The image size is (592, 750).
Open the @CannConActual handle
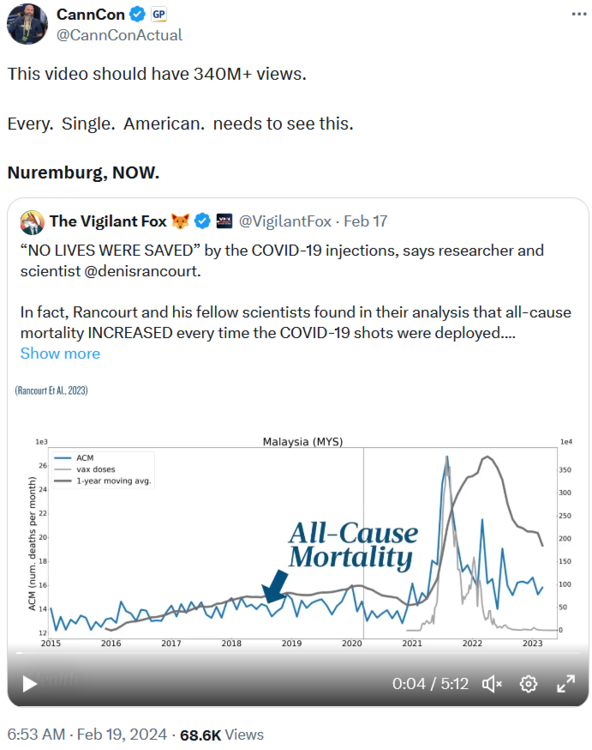(x=120, y=35)
